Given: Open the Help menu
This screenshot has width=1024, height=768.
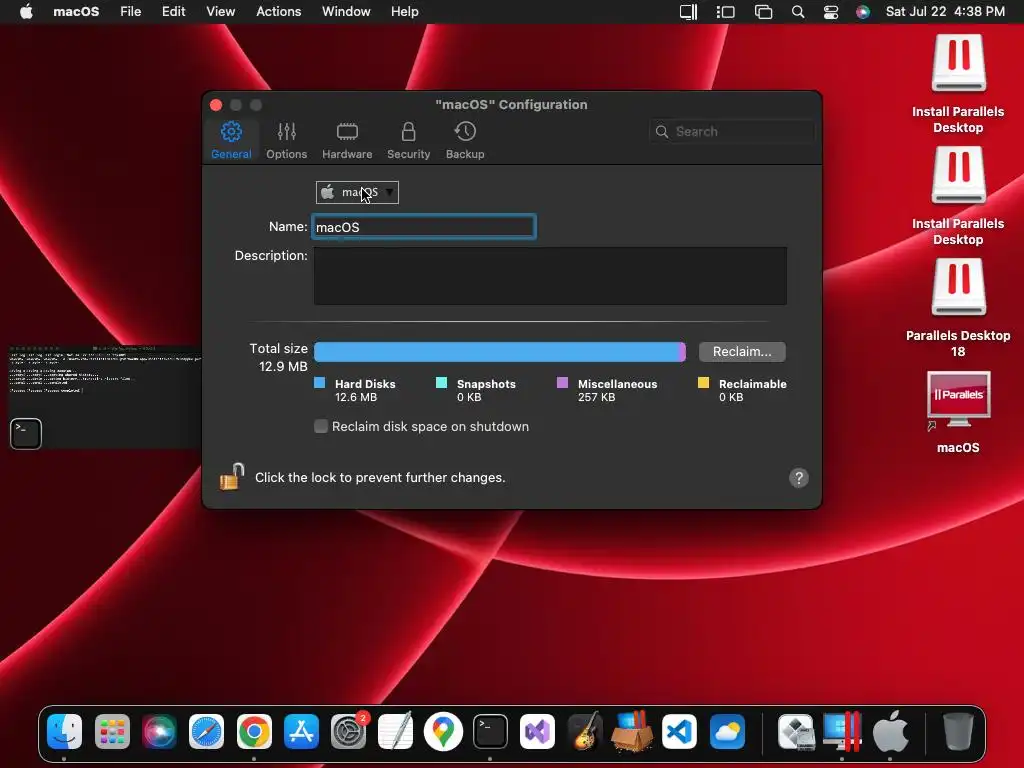Looking at the screenshot, I should (x=405, y=12).
